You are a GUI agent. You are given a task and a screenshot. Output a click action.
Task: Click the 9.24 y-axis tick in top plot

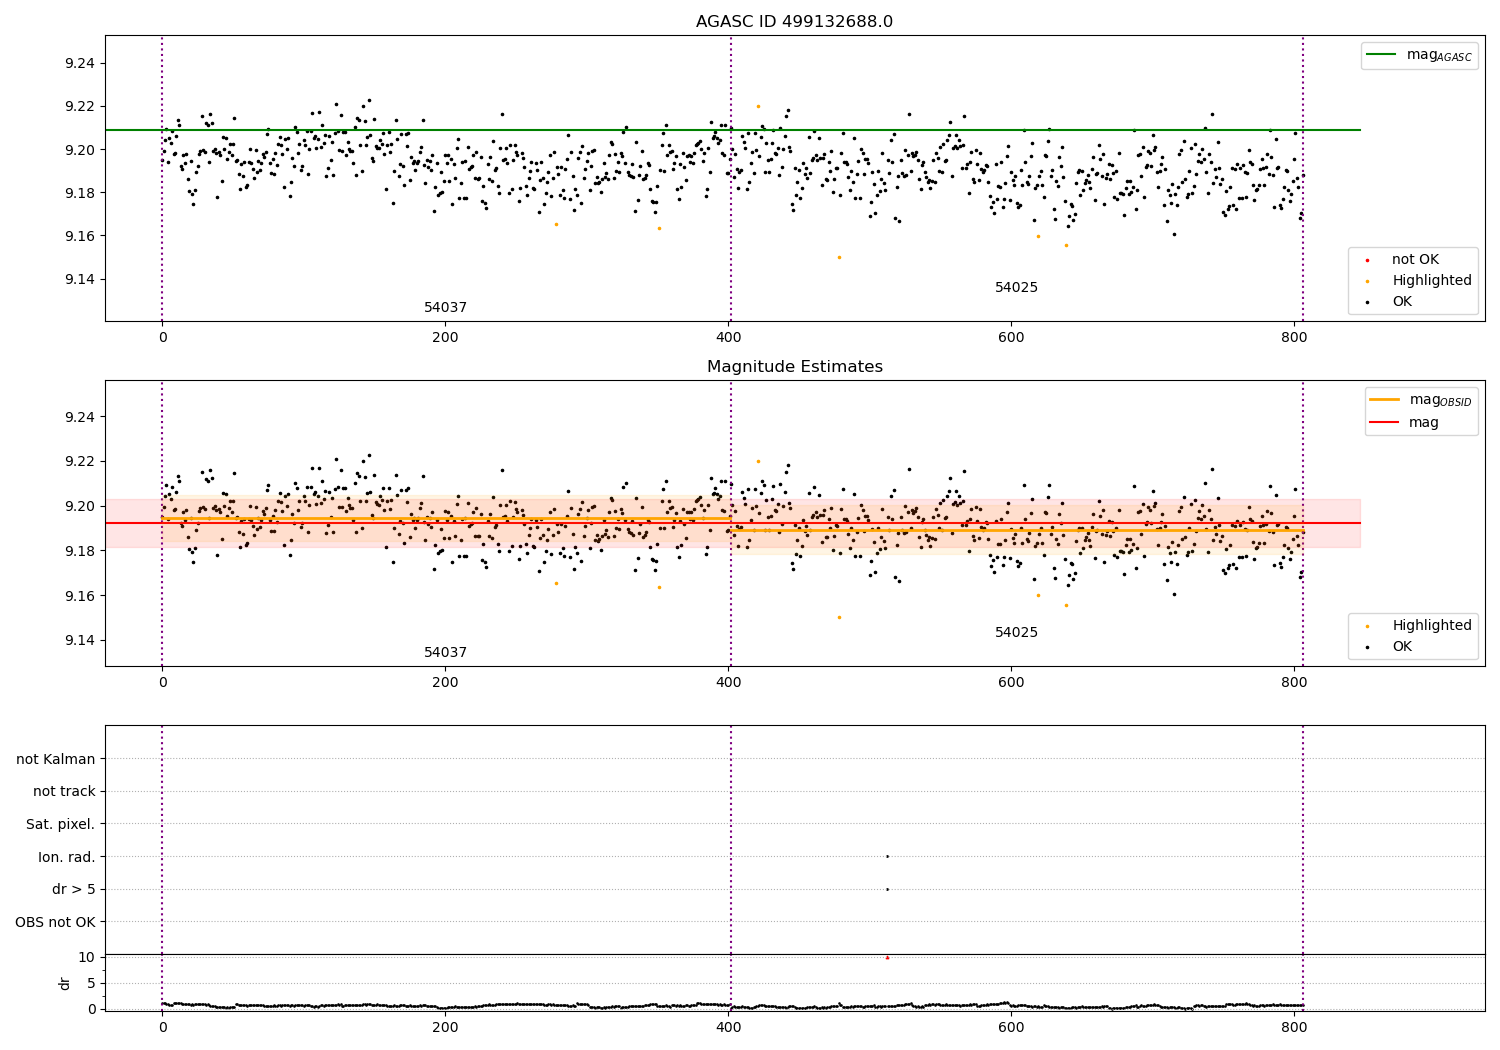(x=79, y=63)
